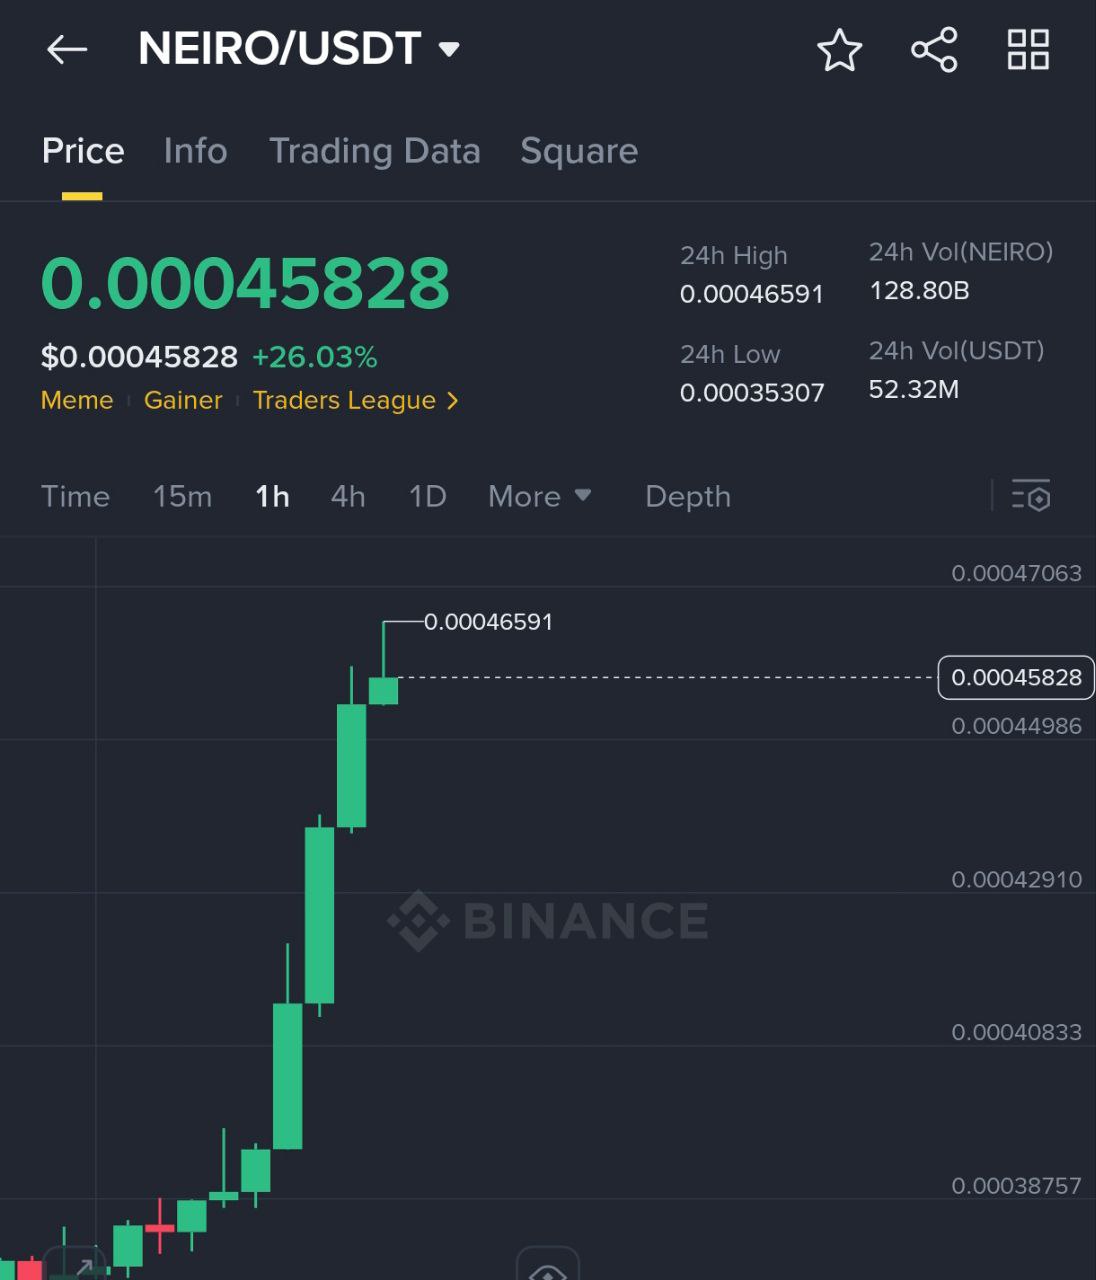Image resolution: width=1096 pixels, height=1280 pixels.
Task: Tap the red candlestick on chart
Action: (160, 1227)
